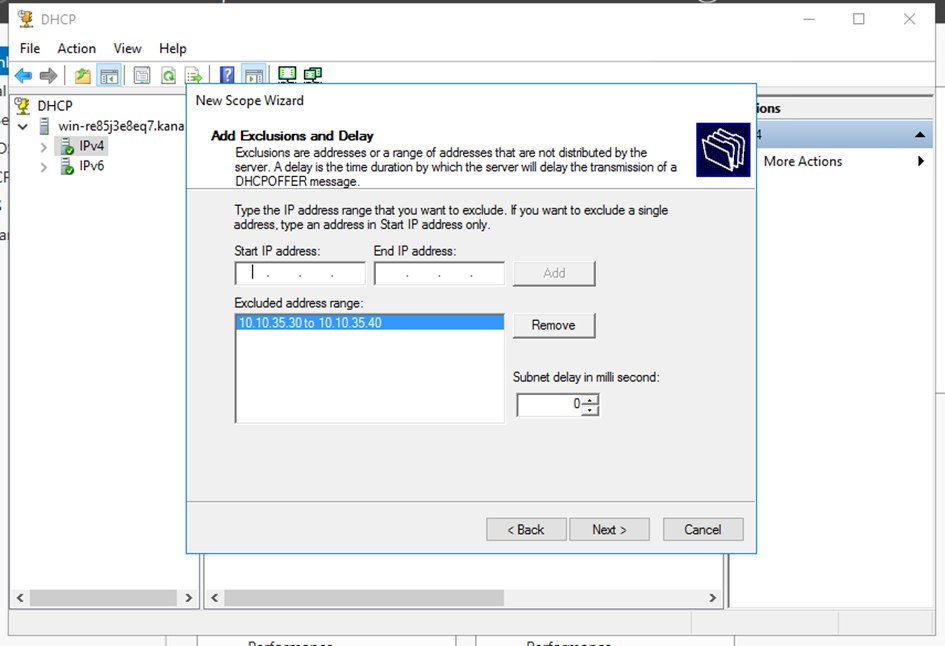
Task: Collapse the win-re85j3e8eq7 server node
Action: click(x=23, y=127)
